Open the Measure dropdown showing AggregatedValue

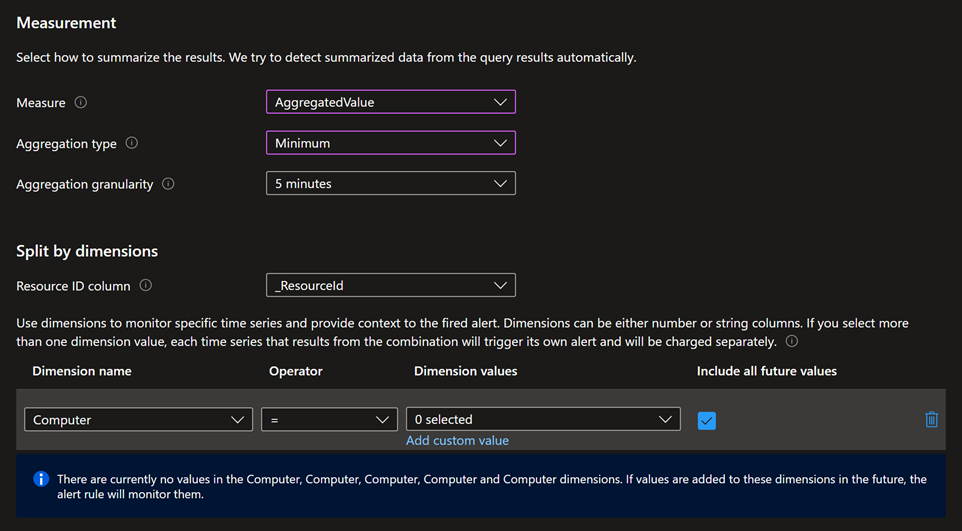click(x=390, y=102)
